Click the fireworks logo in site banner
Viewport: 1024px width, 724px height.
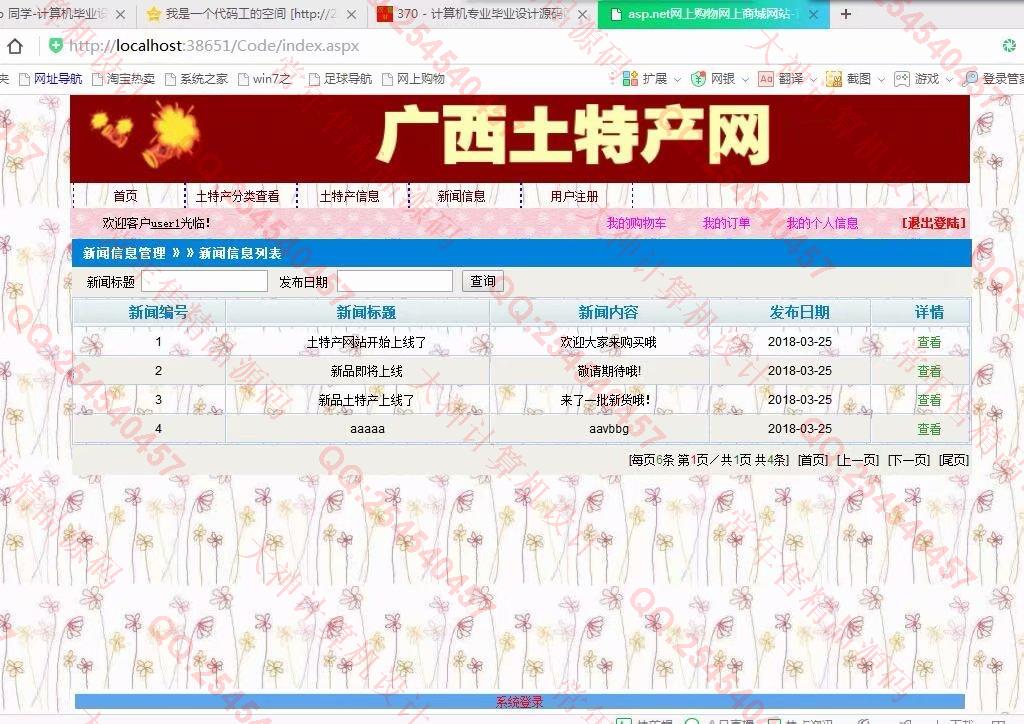point(146,136)
